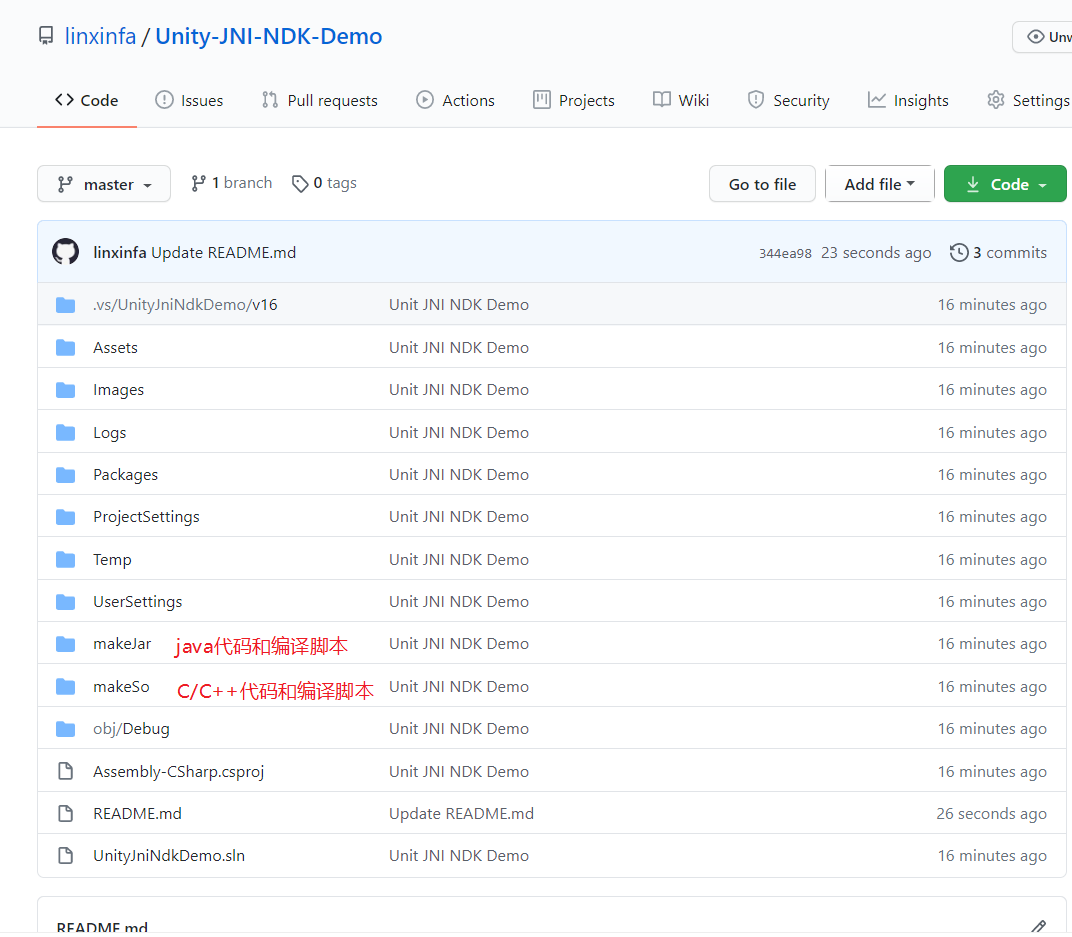
Task: Click the folder icon for UserSettings
Action: (x=66, y=602)
